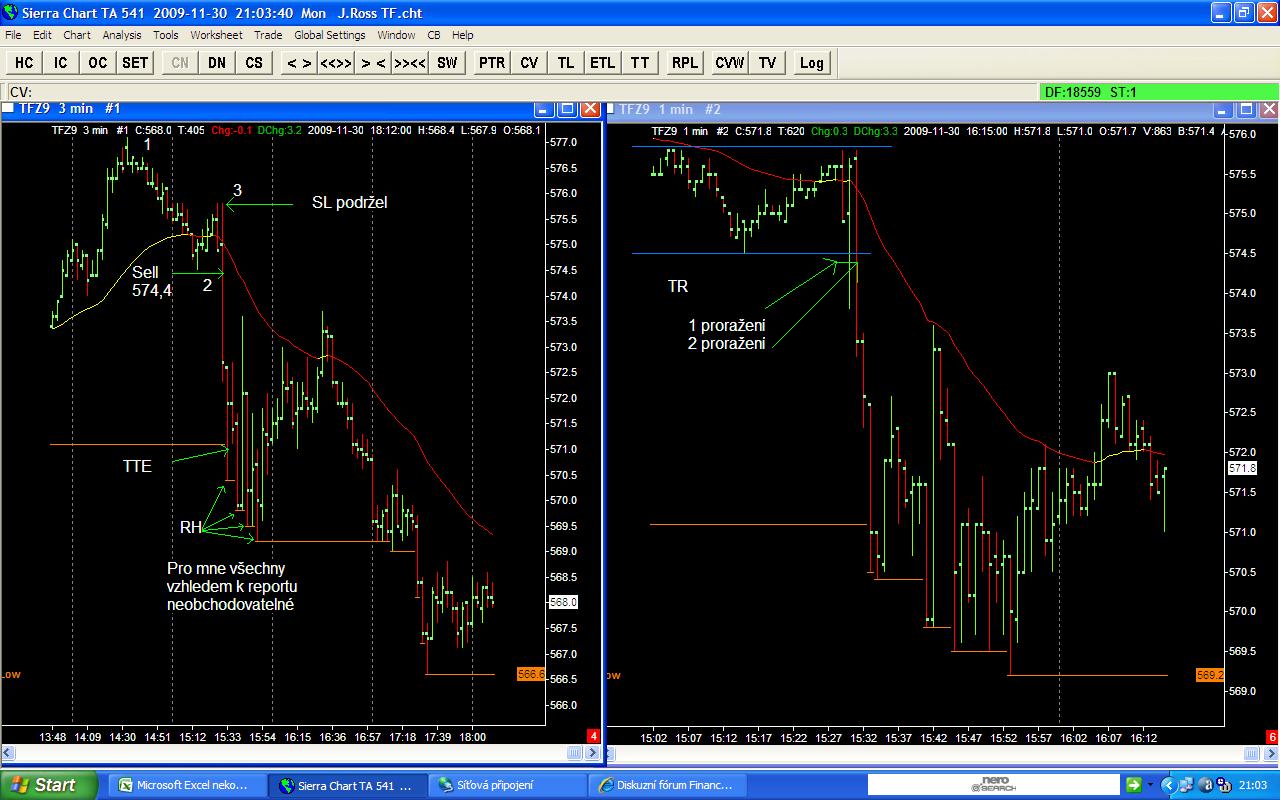1280x800 pixels.
Task: Open the Help menu
Action: tap(463, 35)
